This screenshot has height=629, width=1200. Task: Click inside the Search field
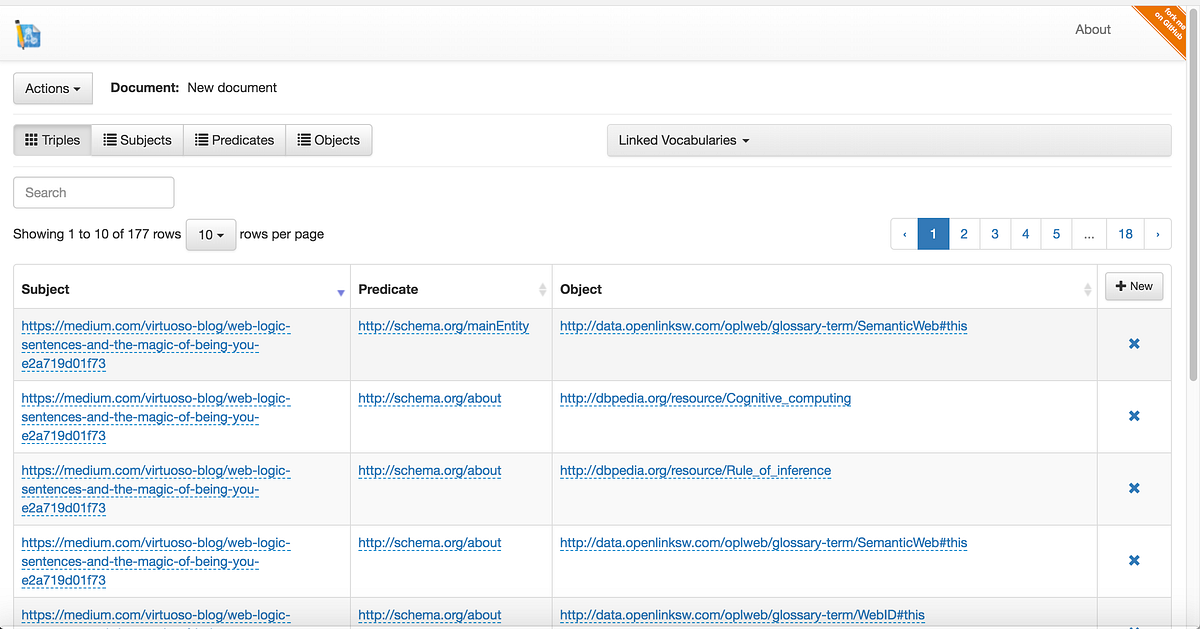click(93, 192)
